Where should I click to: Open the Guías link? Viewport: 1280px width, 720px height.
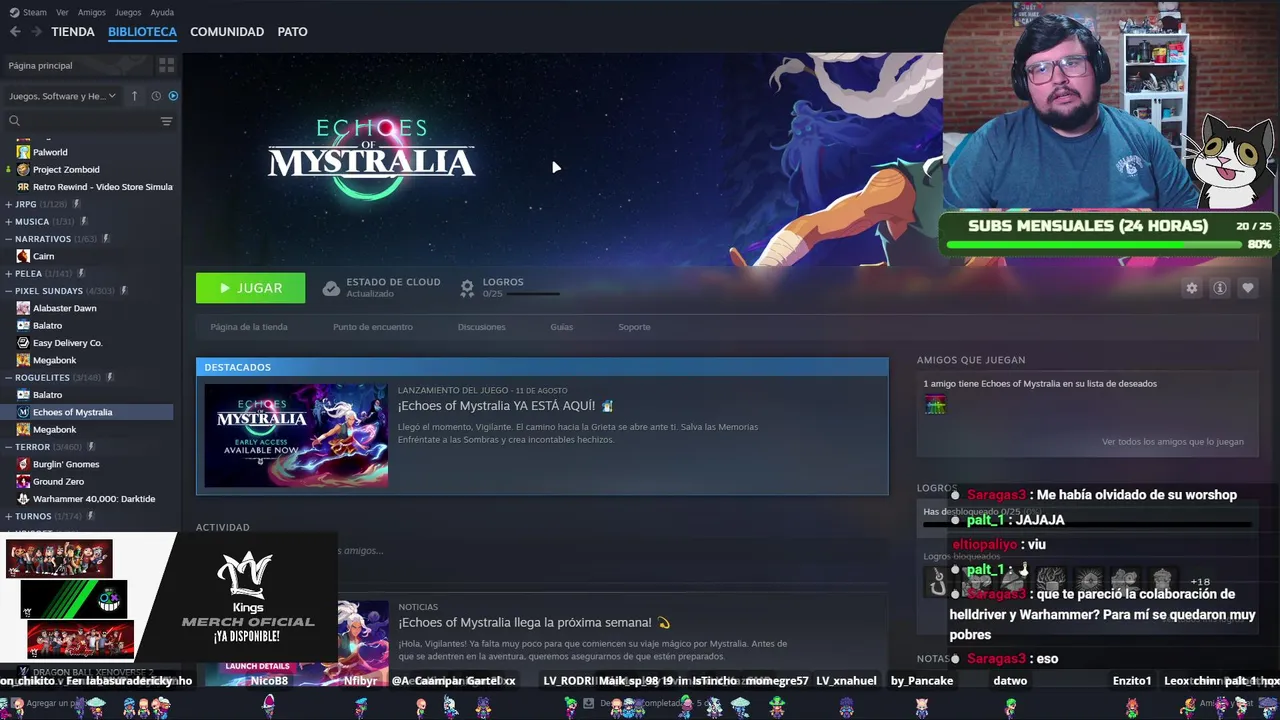pyautogui.click(x=561, y=327)
